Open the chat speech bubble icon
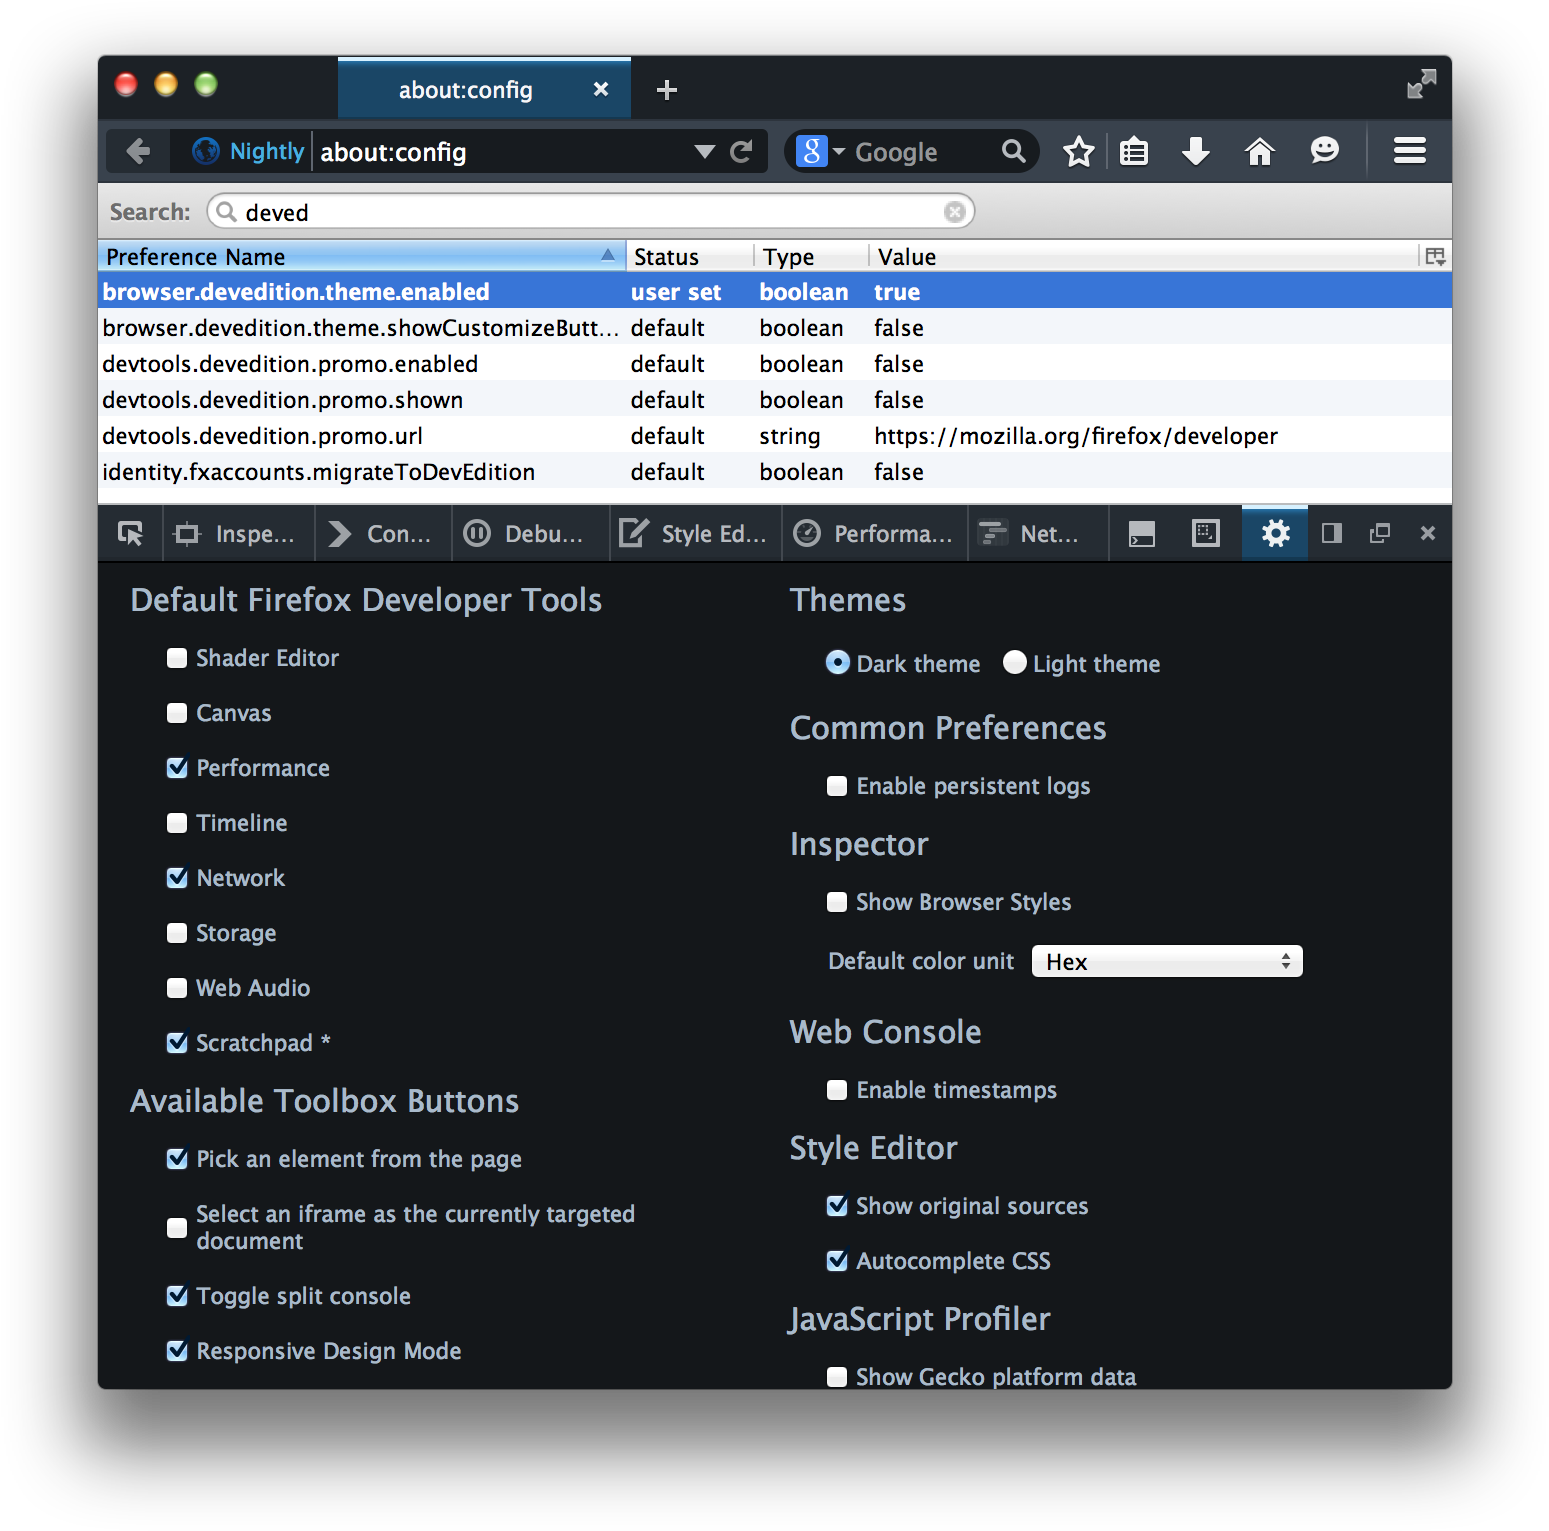The image size is (1549, 1531). click(x=1324, y=151)
